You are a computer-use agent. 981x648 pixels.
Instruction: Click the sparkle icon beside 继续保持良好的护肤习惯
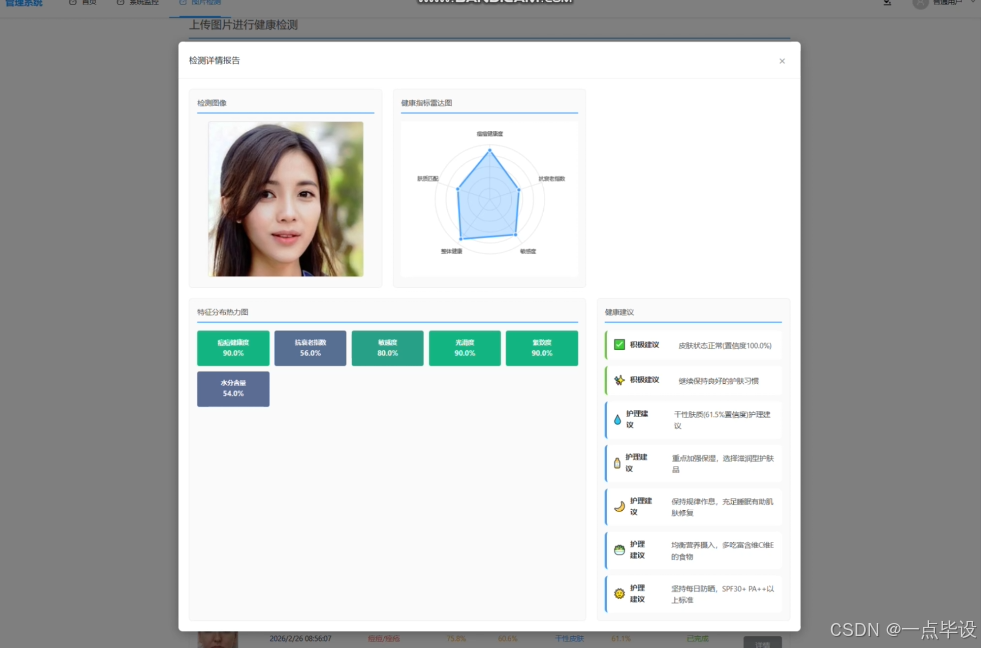coord(619,380)
